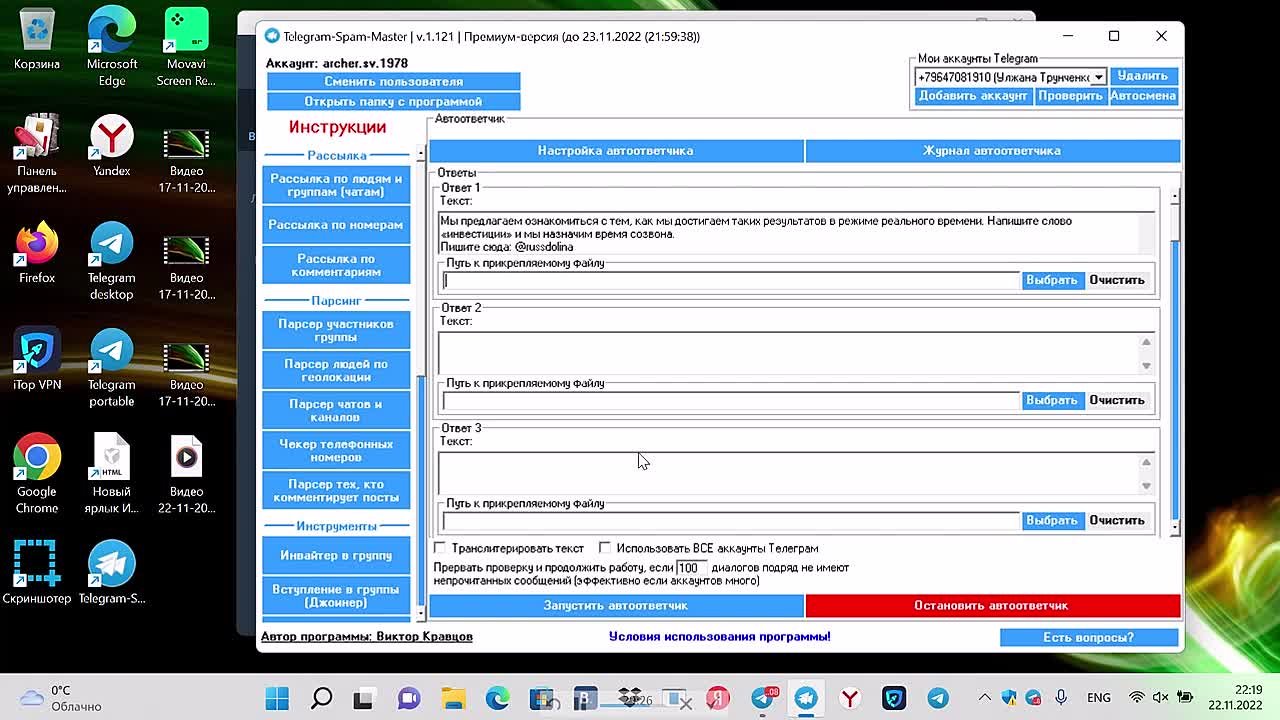Open taskbar Search magnifier icon

321,698
